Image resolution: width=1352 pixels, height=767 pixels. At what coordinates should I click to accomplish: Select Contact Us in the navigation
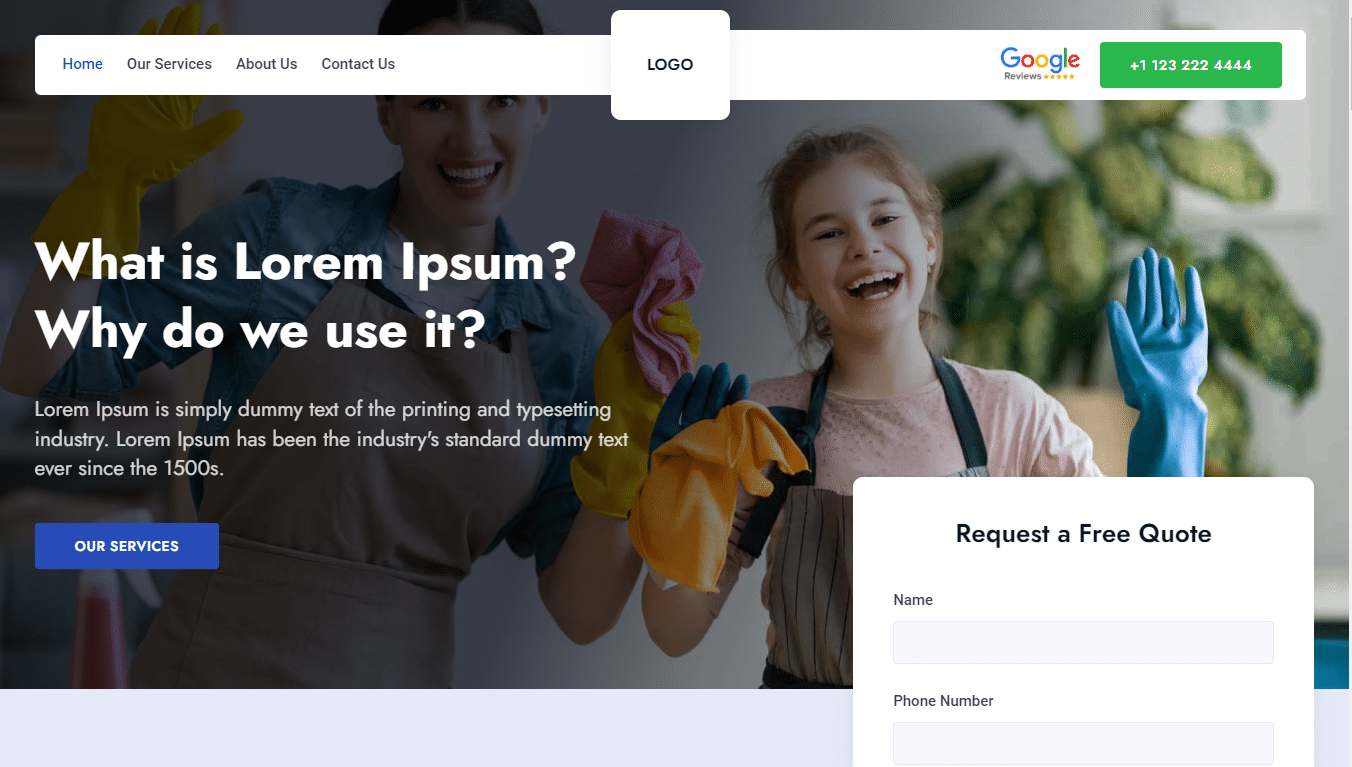pos(358,64)
